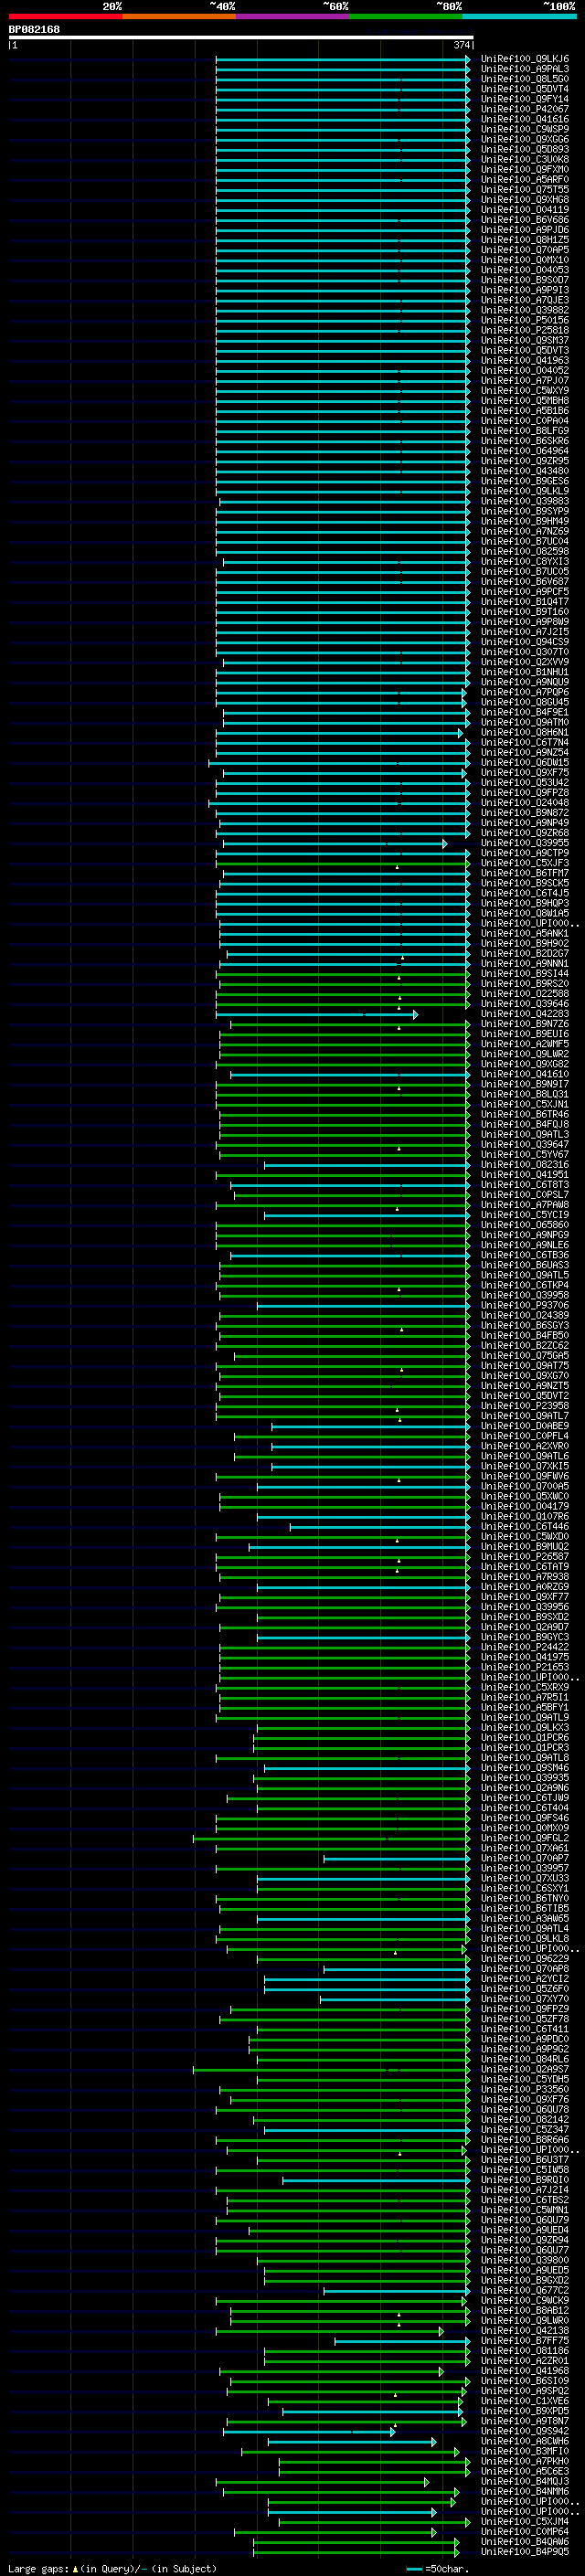585x2576 pixels.
Task: Select subject label UniRef100_B9N7Z6
Action: click(525, 1024)
